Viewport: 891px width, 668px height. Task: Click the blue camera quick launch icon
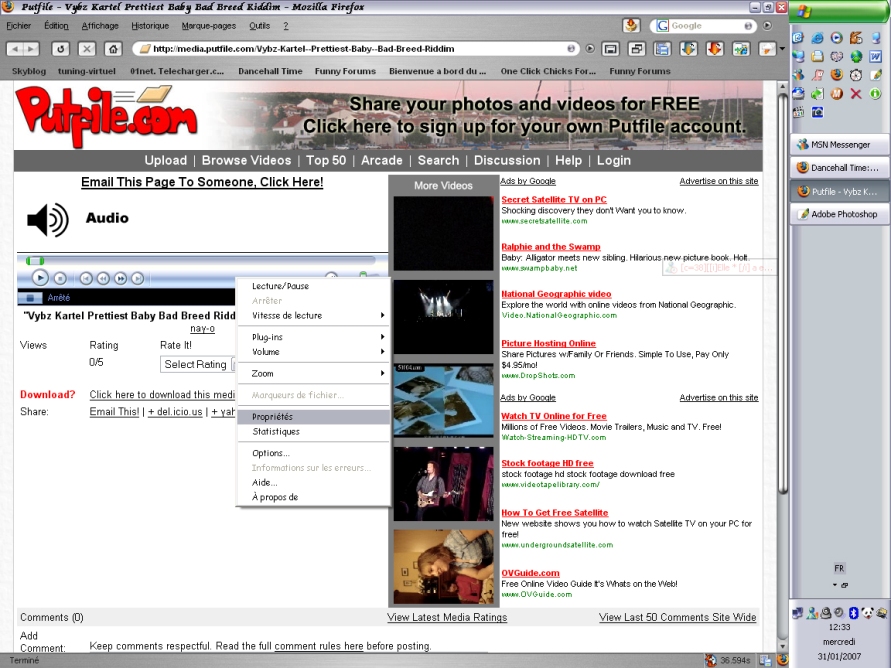tap(817, 112)
